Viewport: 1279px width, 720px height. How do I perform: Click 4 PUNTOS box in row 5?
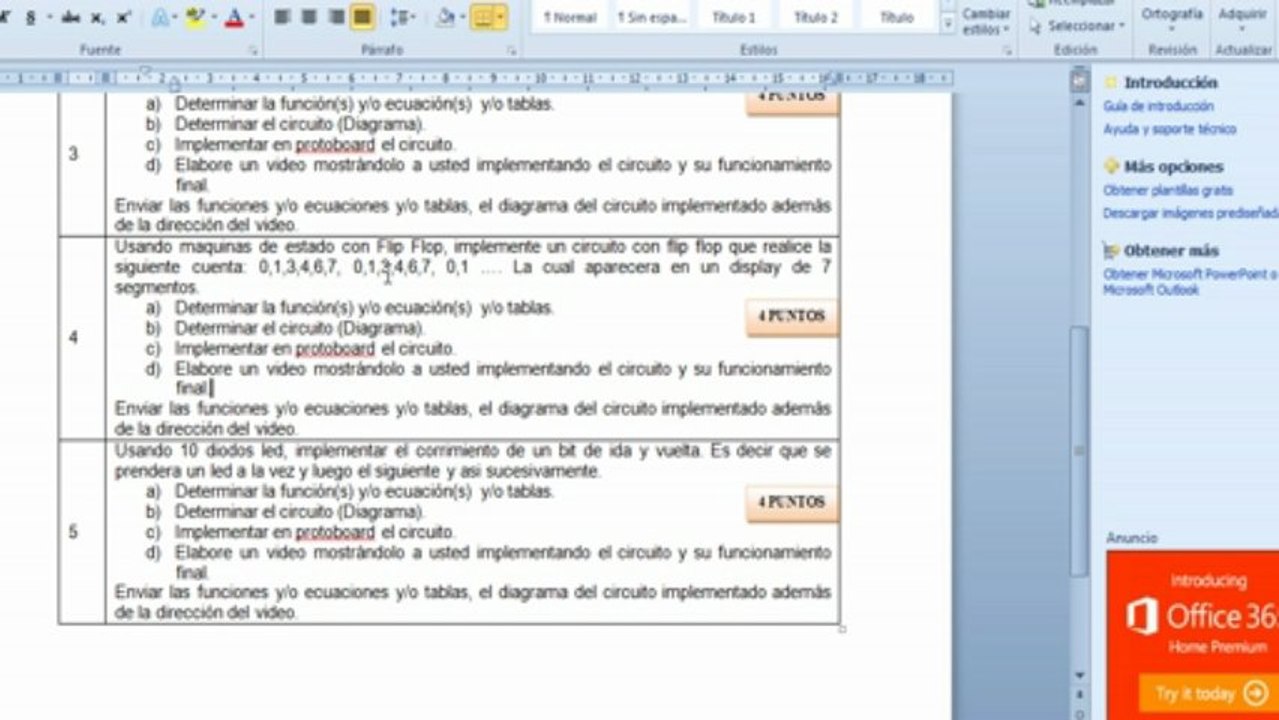pos(792,503)
